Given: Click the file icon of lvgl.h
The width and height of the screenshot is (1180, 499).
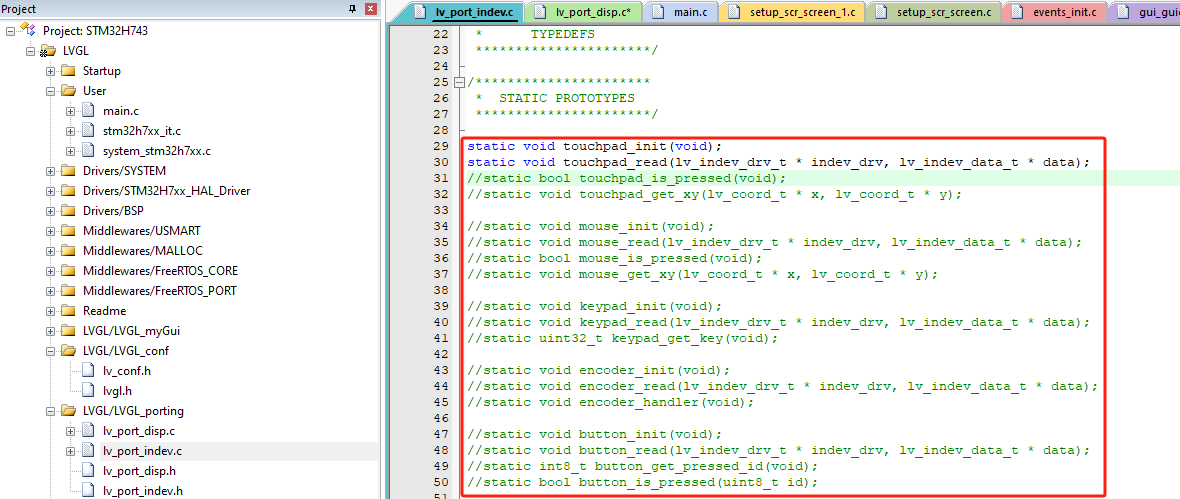Looking at the screenshot, I should [x=87, y=391].
